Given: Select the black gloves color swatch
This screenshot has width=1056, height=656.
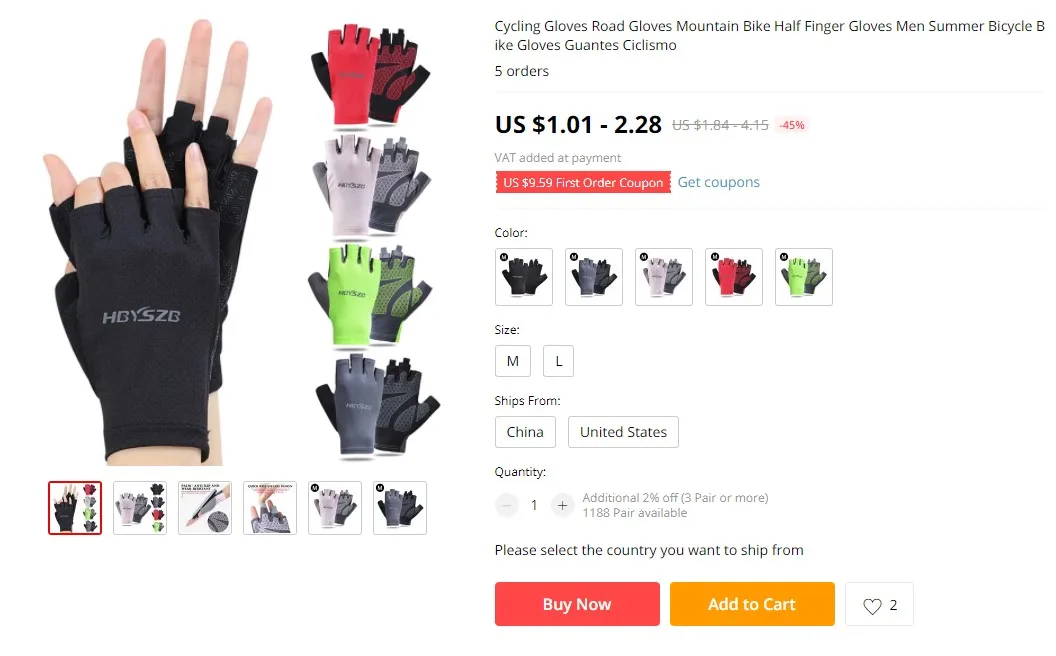Looking at the screenshot, I should pos(524,277).
